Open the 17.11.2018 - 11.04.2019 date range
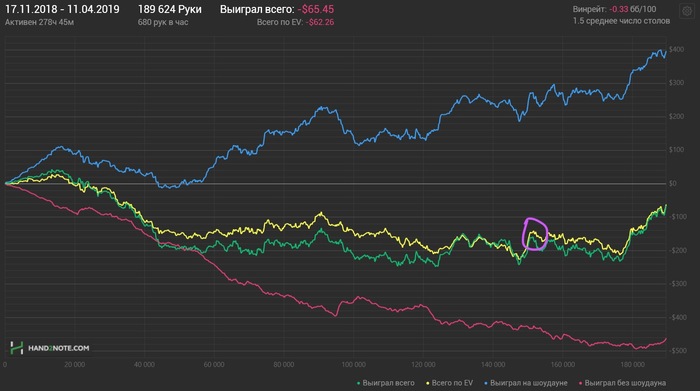 coord(62,9)
